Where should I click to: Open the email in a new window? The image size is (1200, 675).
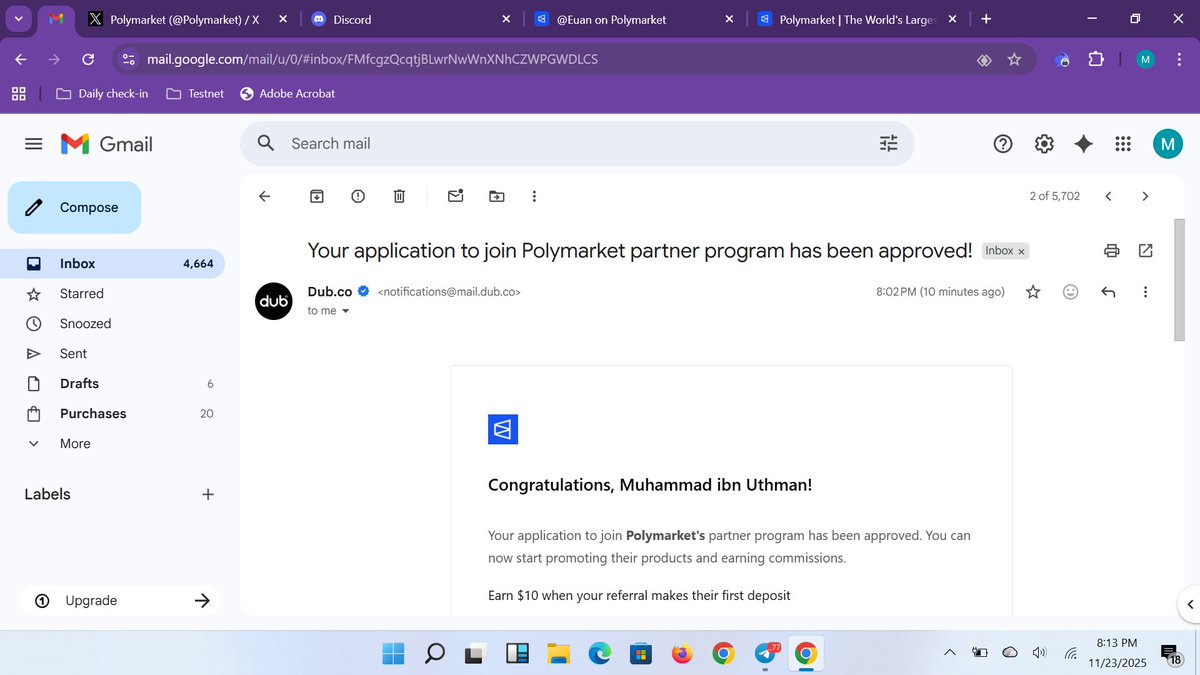1145,250
